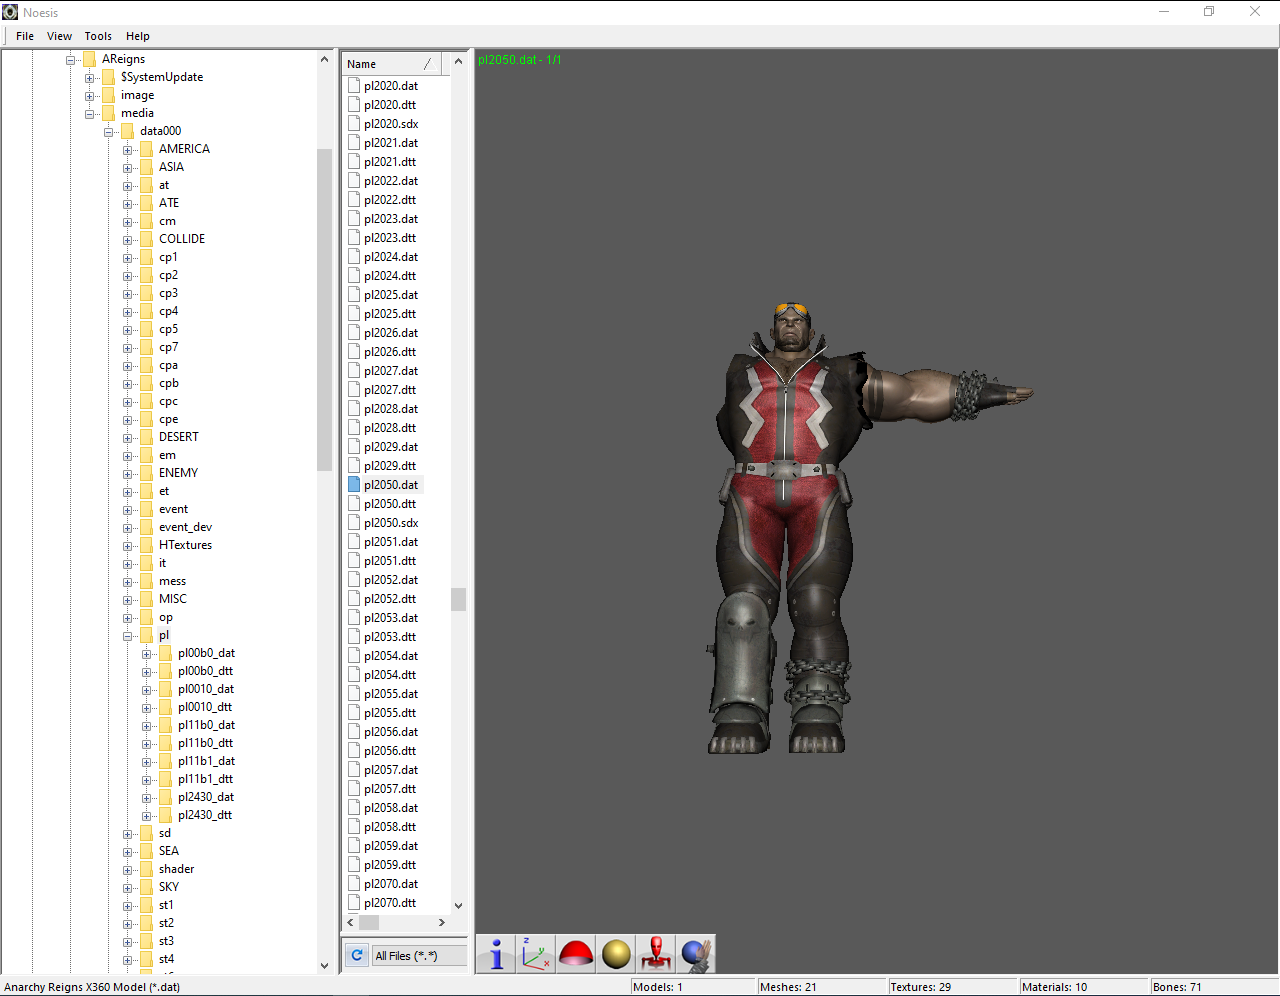Select the SEA folder in tree
1280x996 pixels.
pos(169,851)
